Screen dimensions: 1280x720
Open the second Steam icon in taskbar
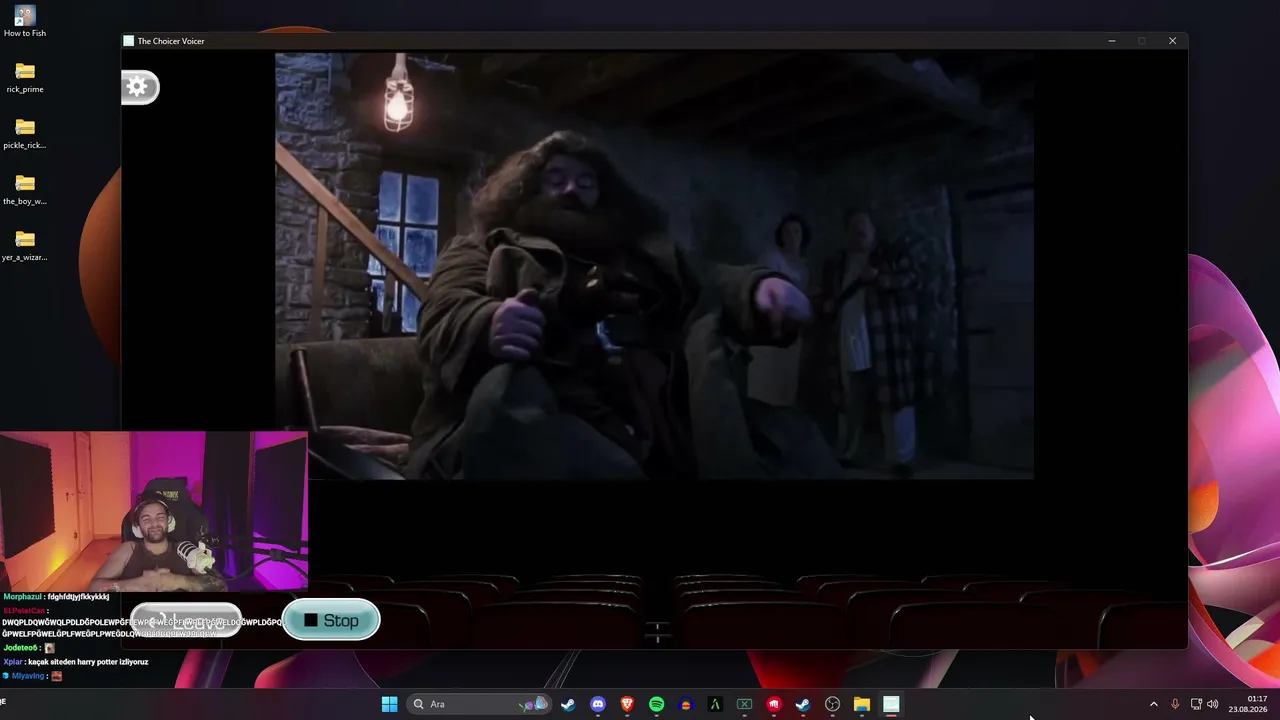coord(802,704)
